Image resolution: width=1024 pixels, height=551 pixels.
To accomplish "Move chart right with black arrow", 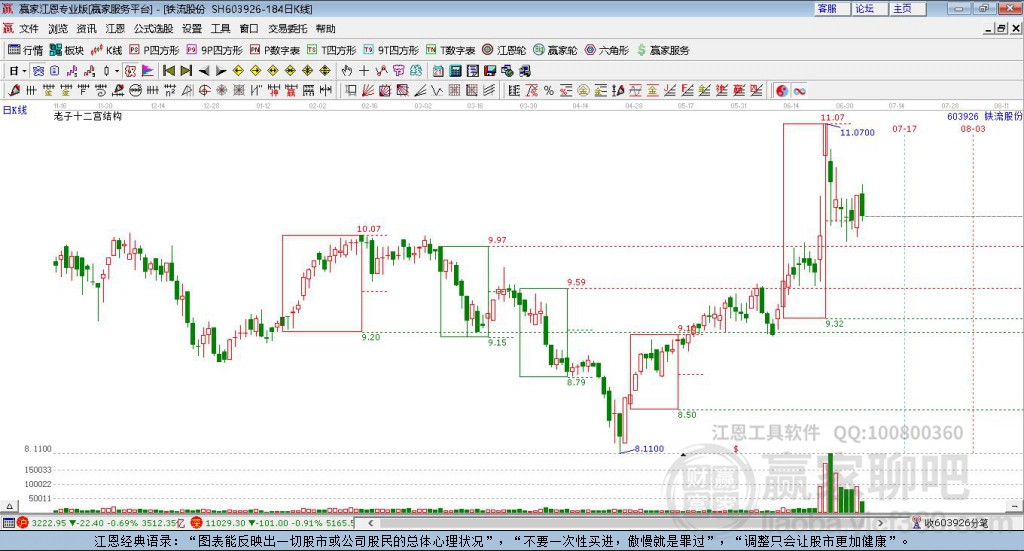I will [221, 71].
